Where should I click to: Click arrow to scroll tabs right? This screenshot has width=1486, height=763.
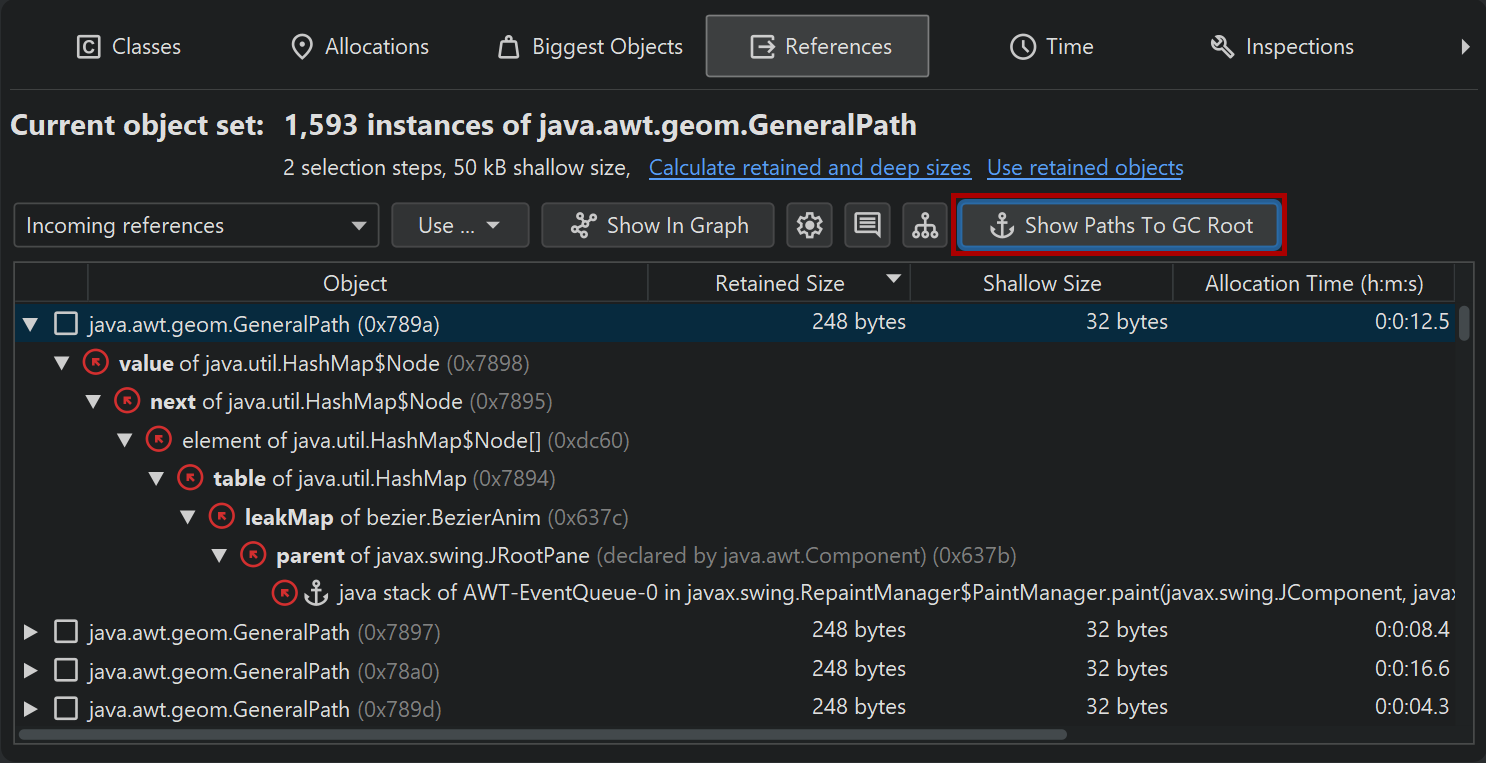[x=1465, y=47]
